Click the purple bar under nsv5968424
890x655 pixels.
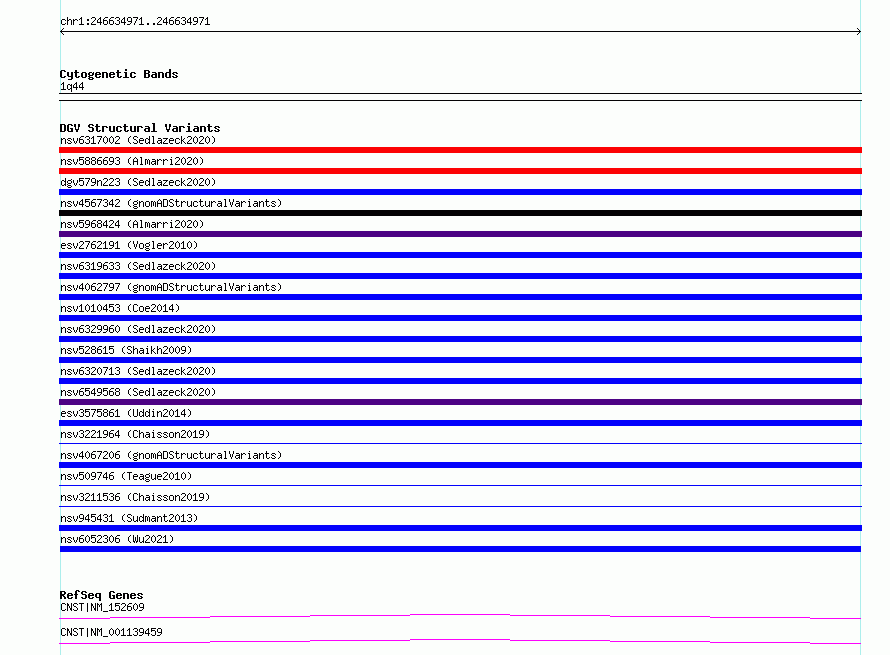click(x=460, y=234)
